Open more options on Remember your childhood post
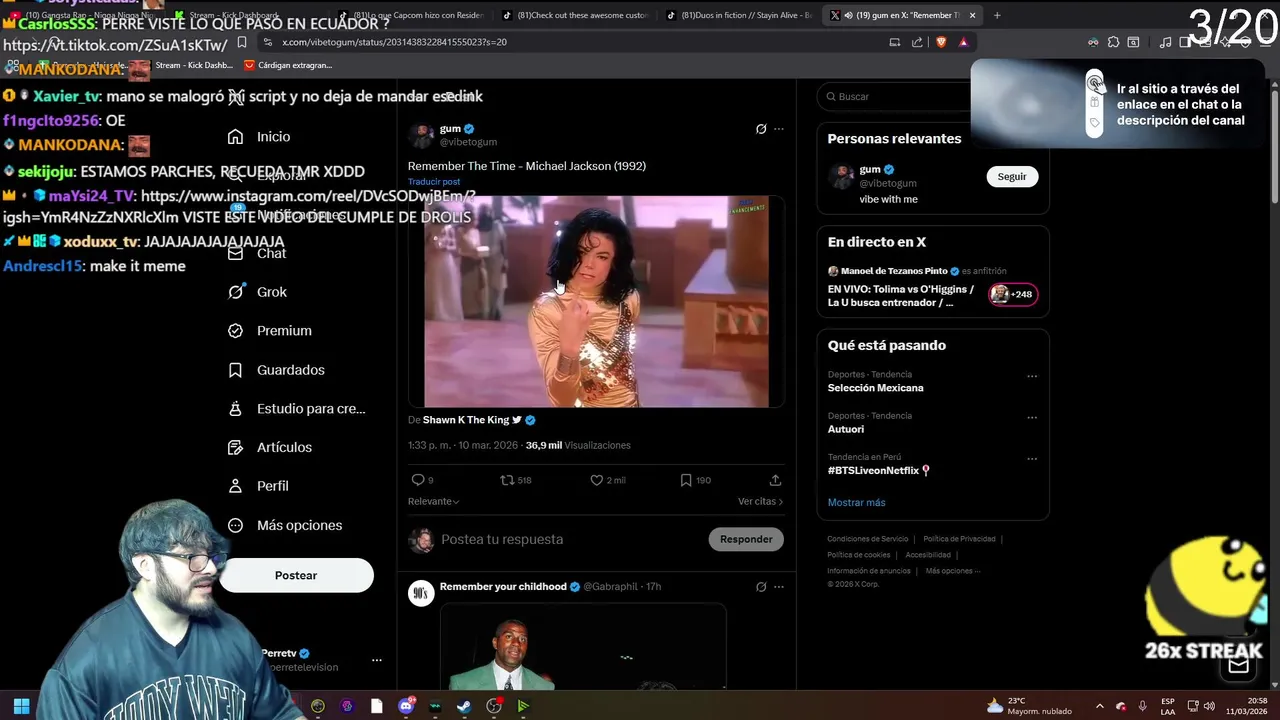 coord(779,587)
